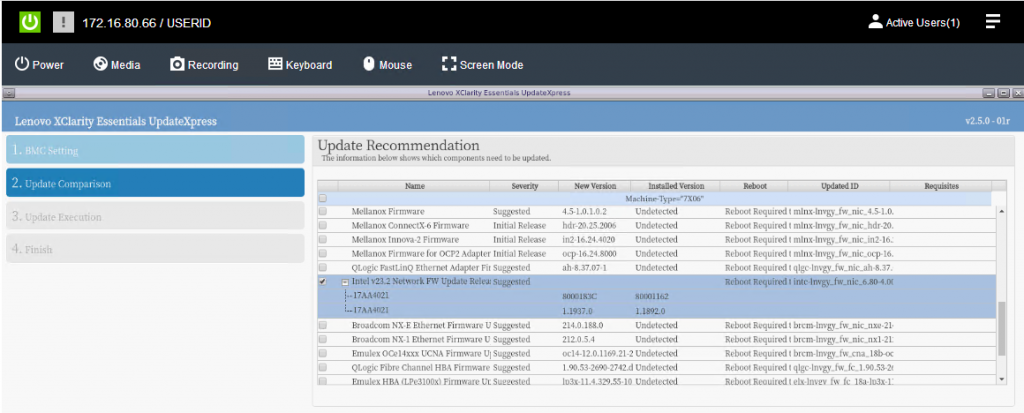The height and width of the screenshot is (413, 1024).
Task: Click version ocp-16.24.8000 cell
Action: click(x=589, y=254)
